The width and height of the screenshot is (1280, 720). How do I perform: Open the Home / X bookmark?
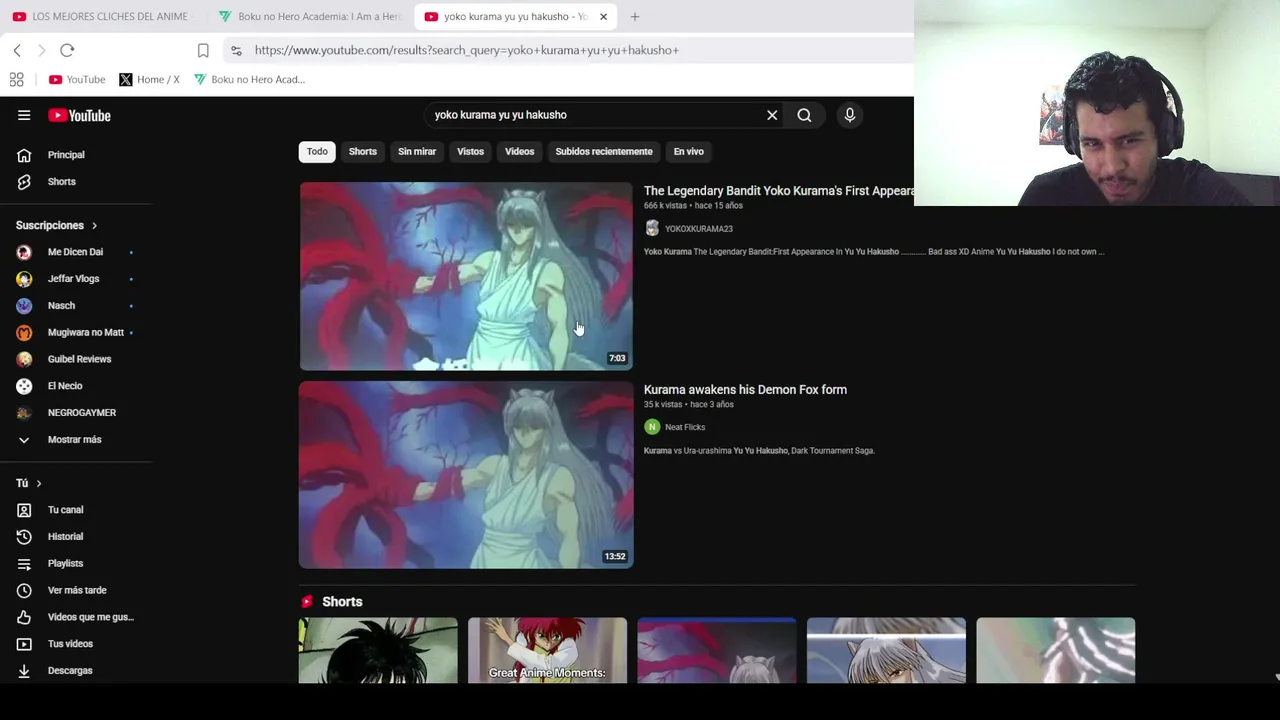(x=149, y=79)
